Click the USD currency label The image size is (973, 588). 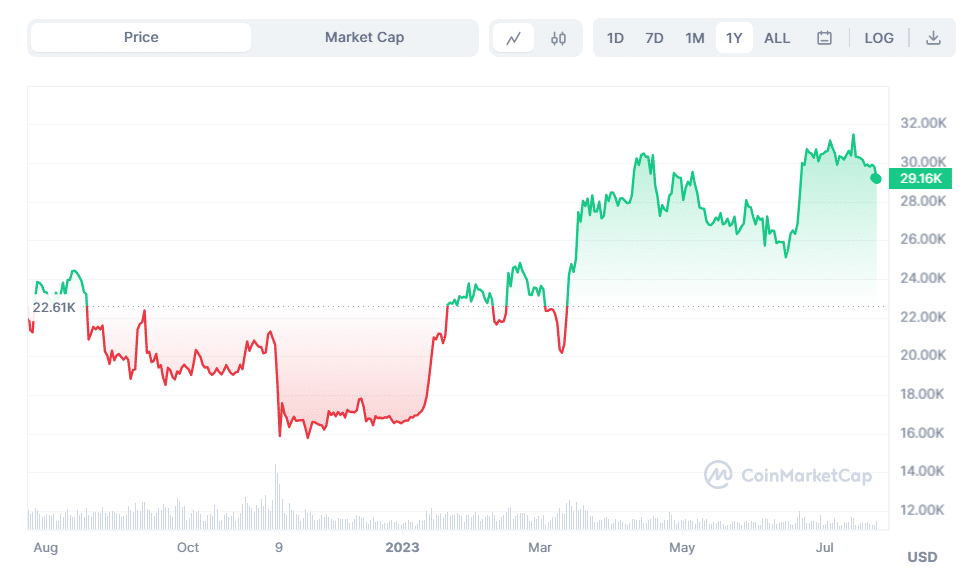[922, 557]
